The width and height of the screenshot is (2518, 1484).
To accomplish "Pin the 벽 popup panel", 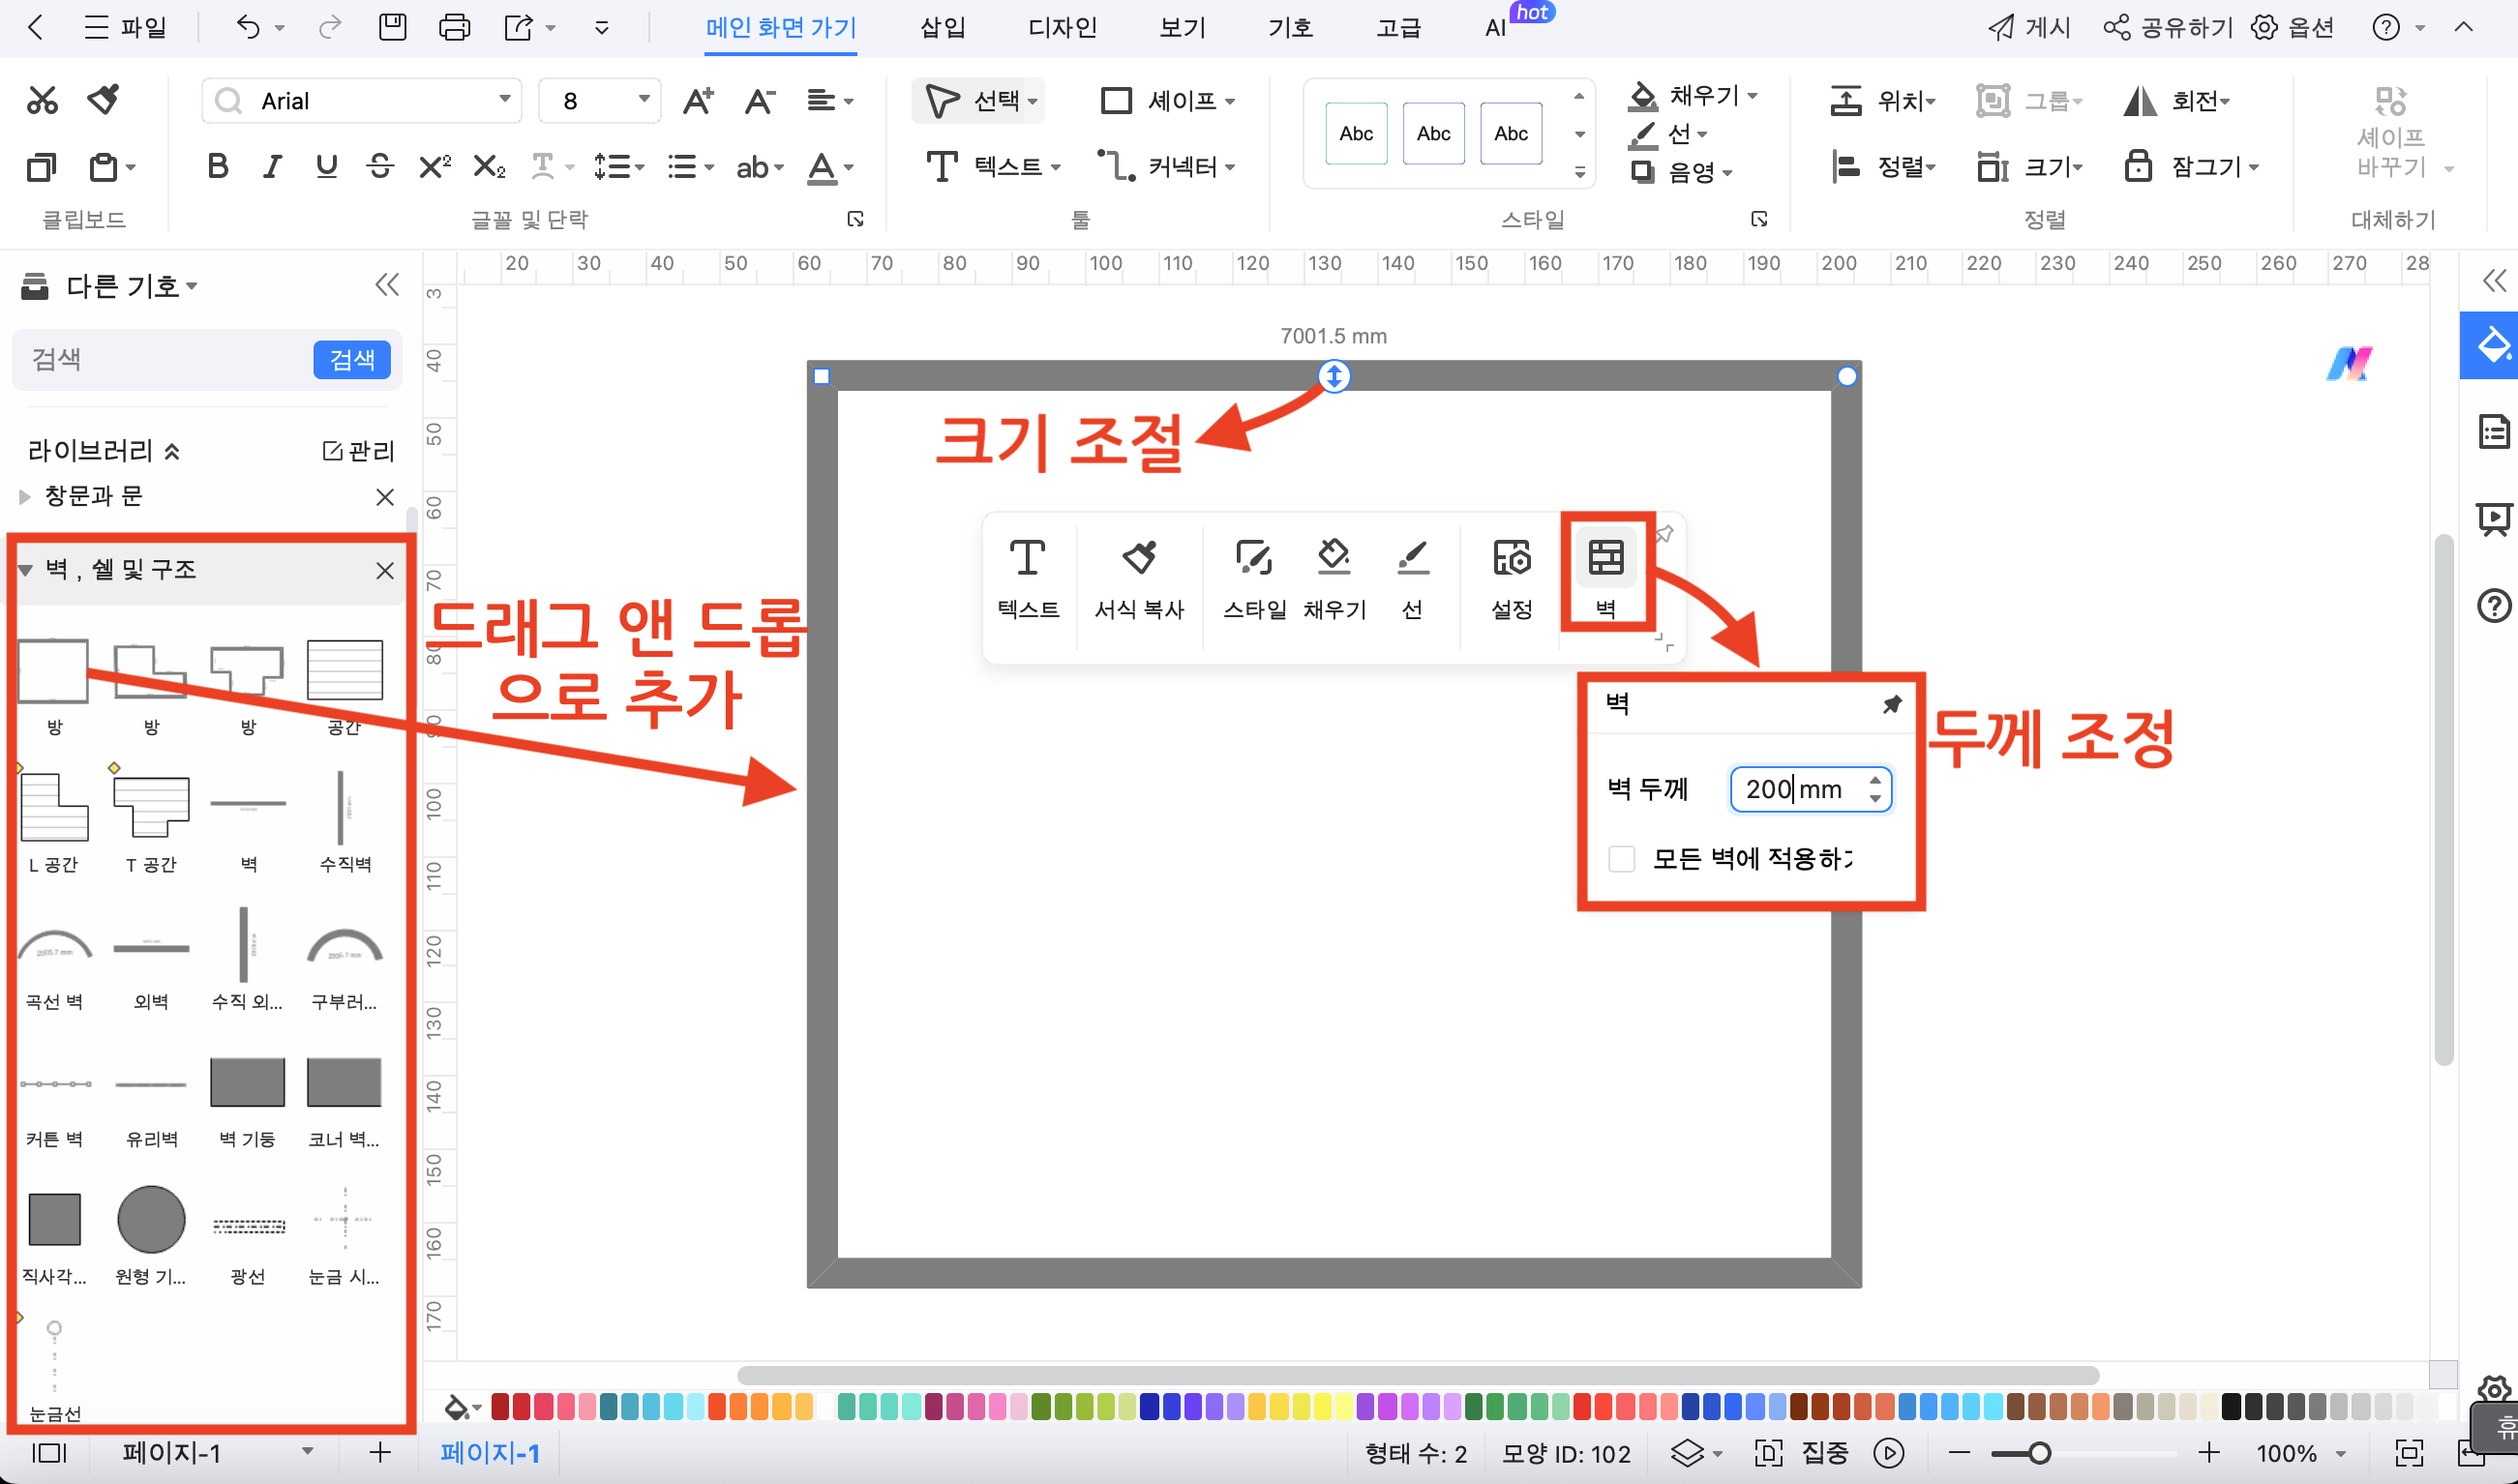I will coord(1892,705).
